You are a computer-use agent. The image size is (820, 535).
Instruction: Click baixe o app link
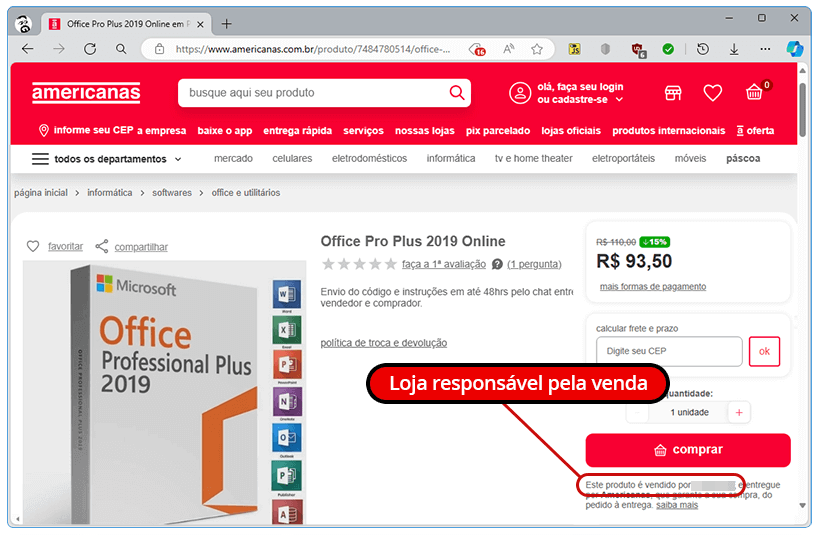pos(225,131)
